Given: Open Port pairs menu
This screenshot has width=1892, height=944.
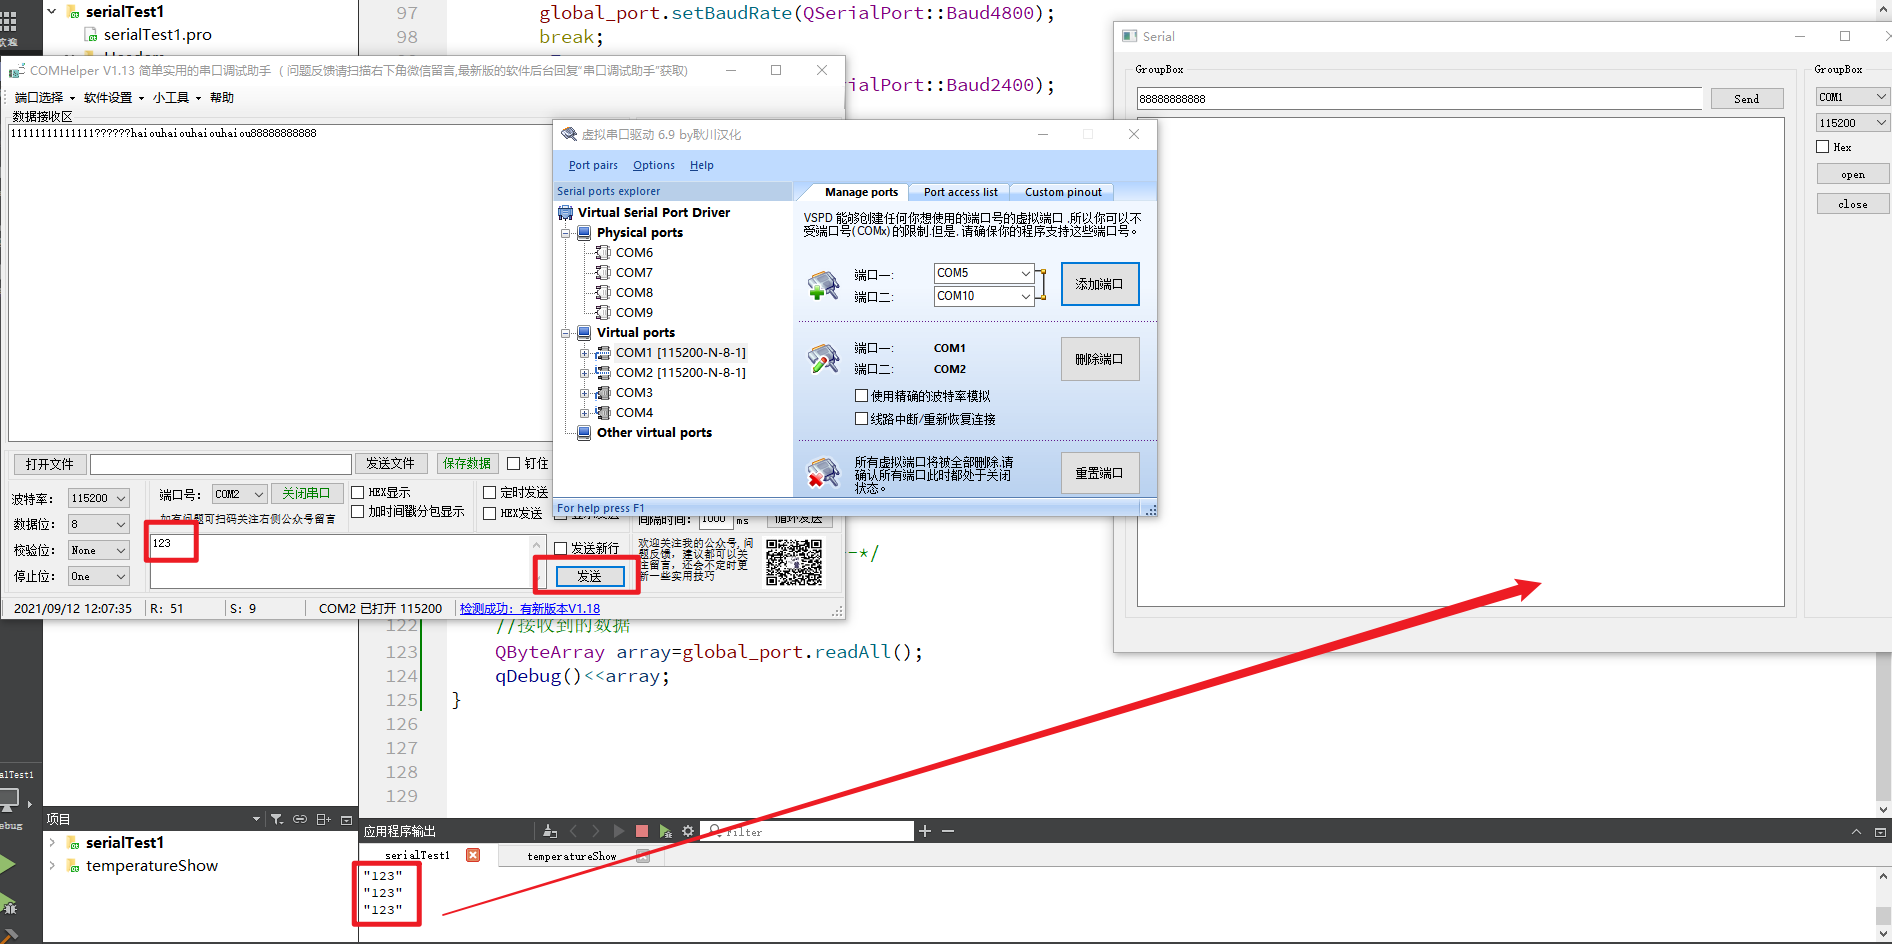Looking at the screenshot, I should tap(593, 165).
